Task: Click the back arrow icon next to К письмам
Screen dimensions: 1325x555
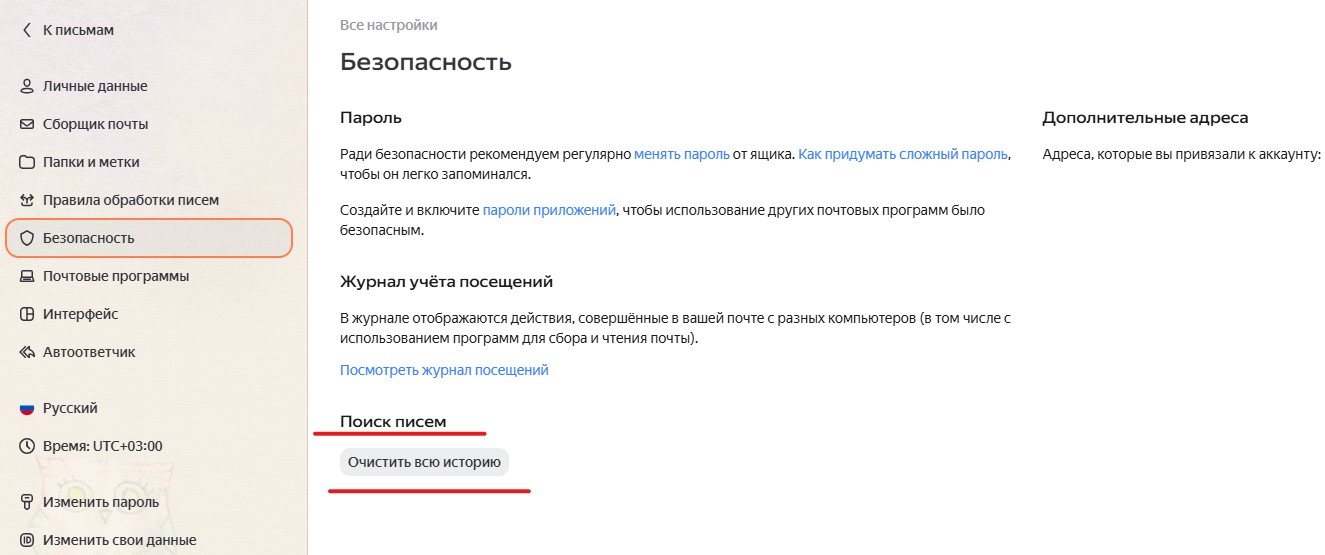Action: click(27, 30)
